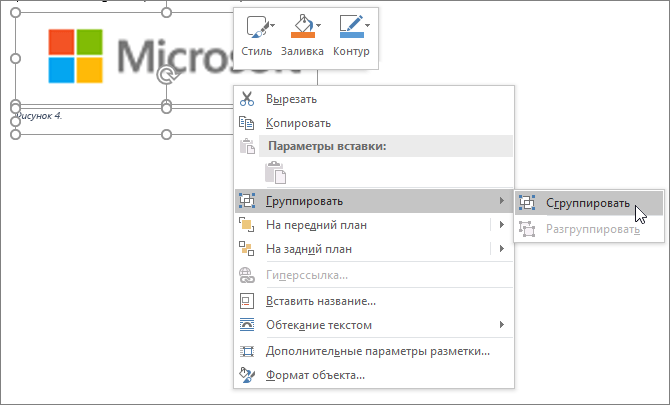670x405 pixels.
Task: Expand the Заливка dropdown arrow
Action: pos(318,26)
